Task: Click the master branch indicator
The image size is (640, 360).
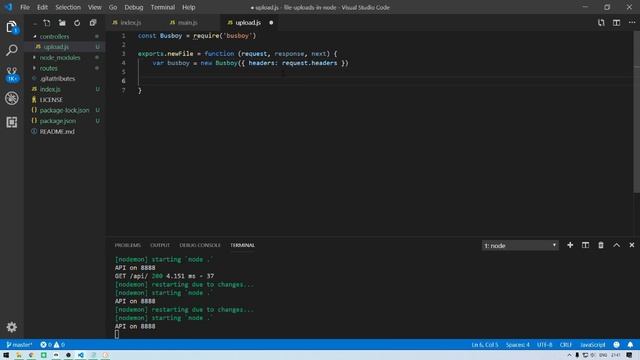Action: click(19, 345)
